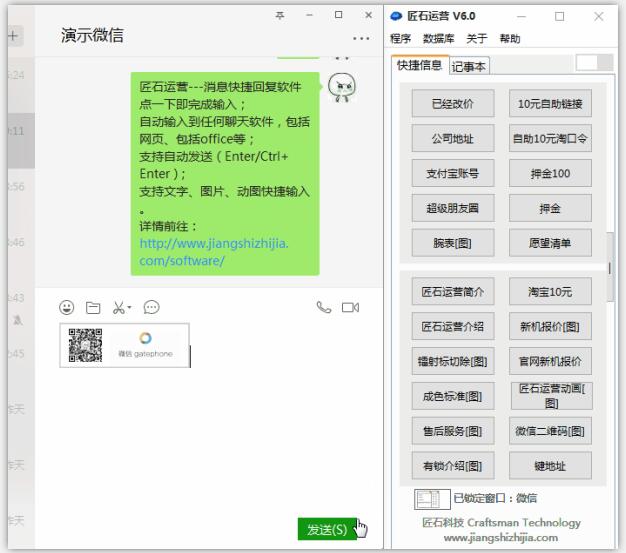
Task: Select the scissors screenshot tool
Action: (118, 308)
